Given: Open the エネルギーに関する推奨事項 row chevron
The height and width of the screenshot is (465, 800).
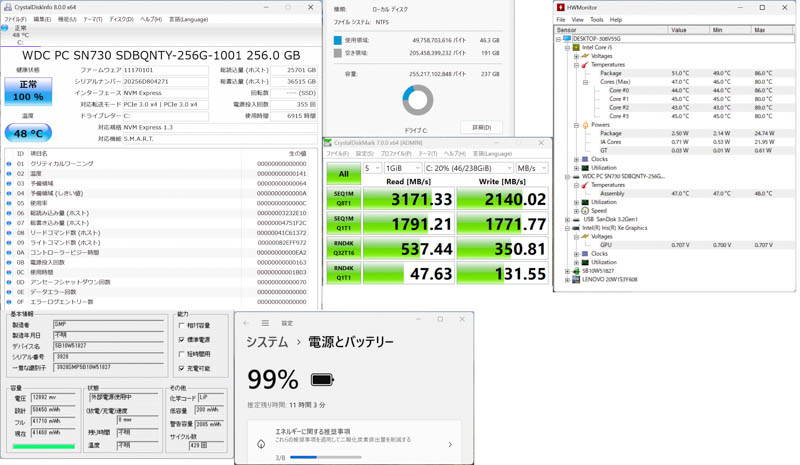Looking at the screenshot, I should [450, 445].
